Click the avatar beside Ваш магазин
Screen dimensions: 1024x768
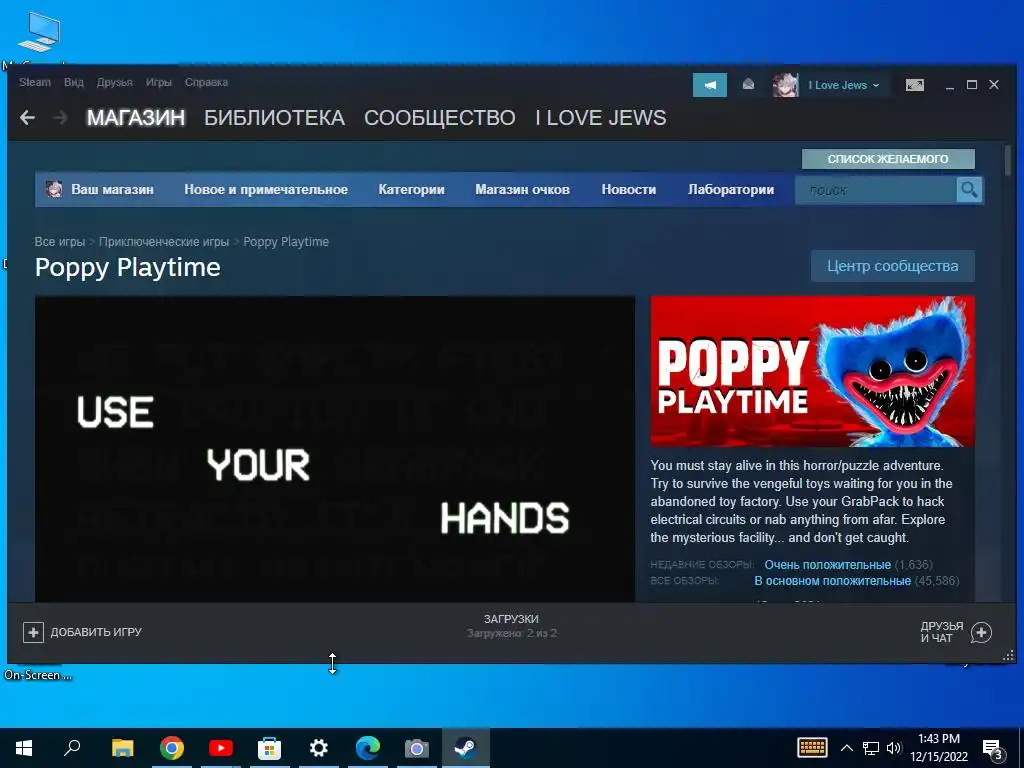coord(54,189)
